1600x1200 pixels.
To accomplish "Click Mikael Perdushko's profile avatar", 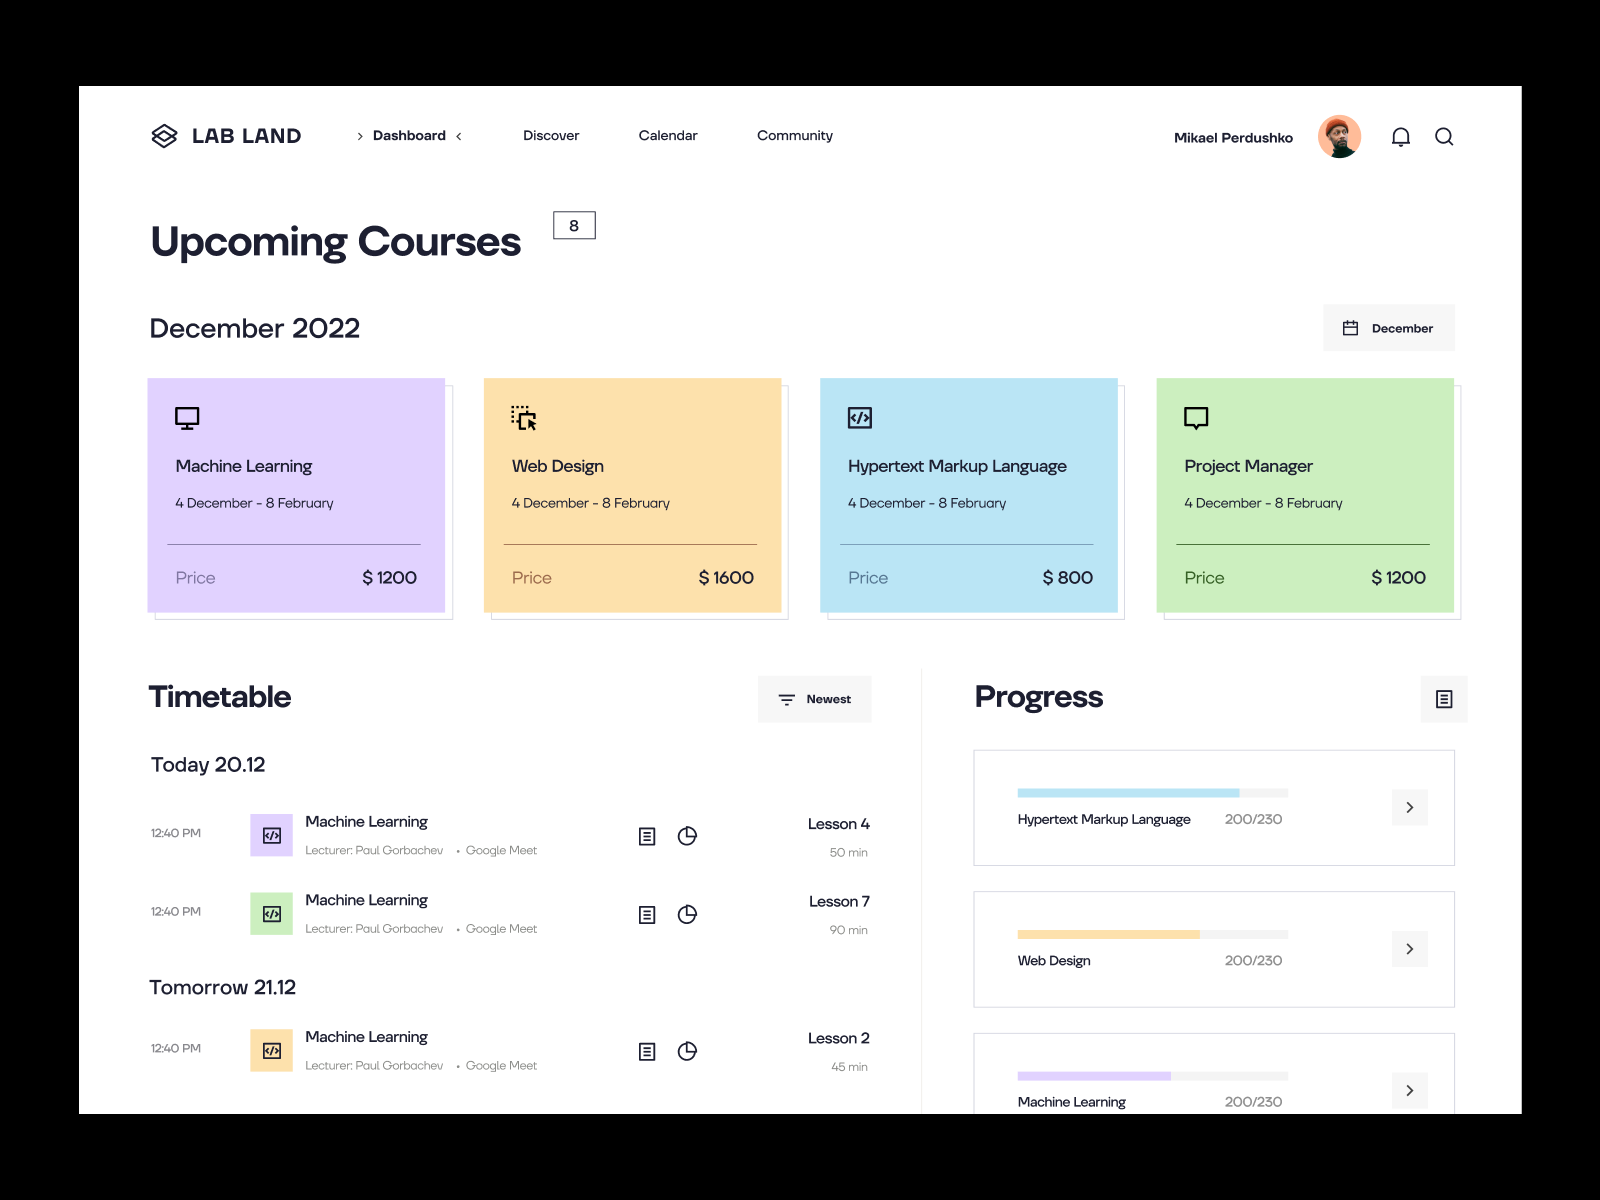I will [1339, 136].
